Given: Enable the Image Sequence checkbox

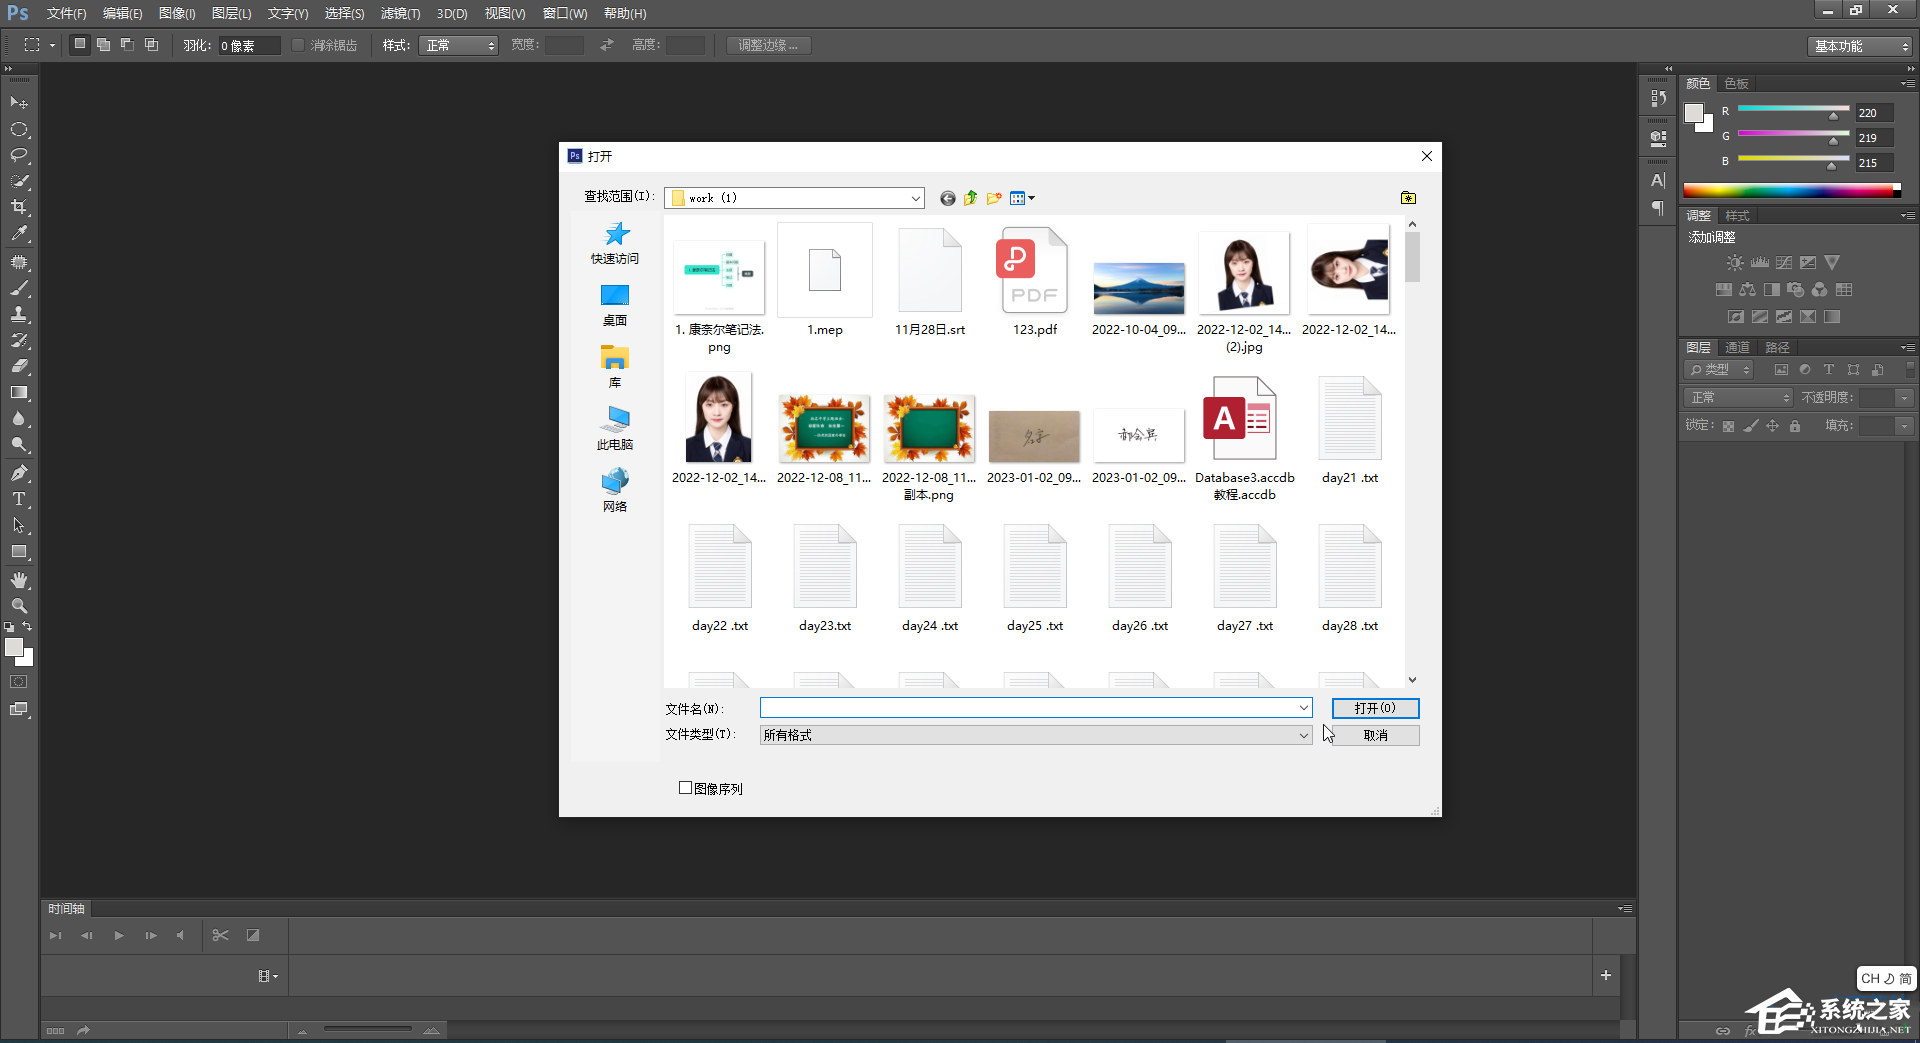Looking at the screenshot, I should tap(686, 788).
